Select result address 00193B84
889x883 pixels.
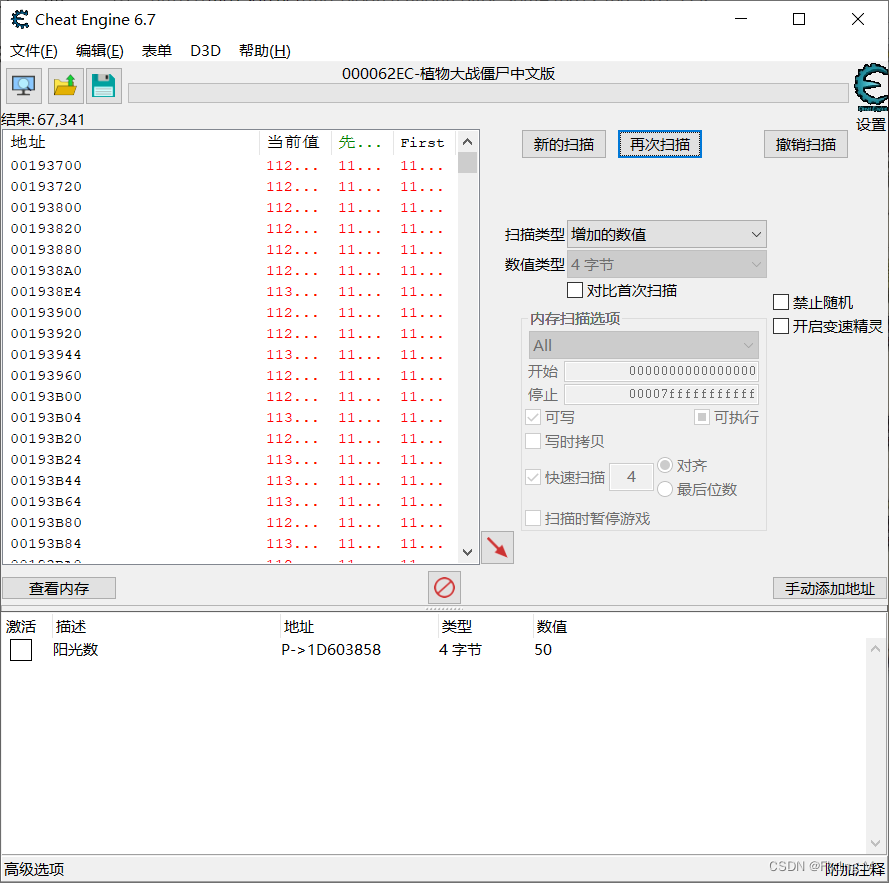point(46,543)
